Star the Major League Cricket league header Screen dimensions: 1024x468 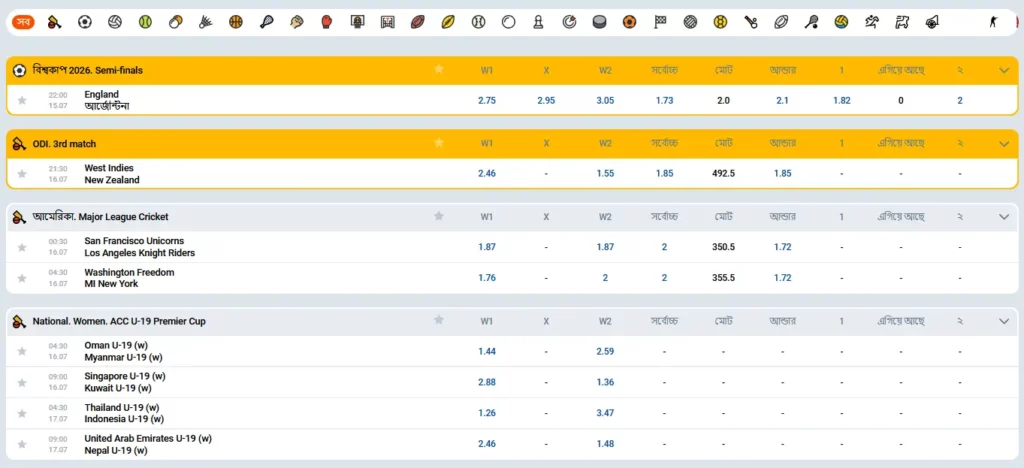(x=439, y=216)
